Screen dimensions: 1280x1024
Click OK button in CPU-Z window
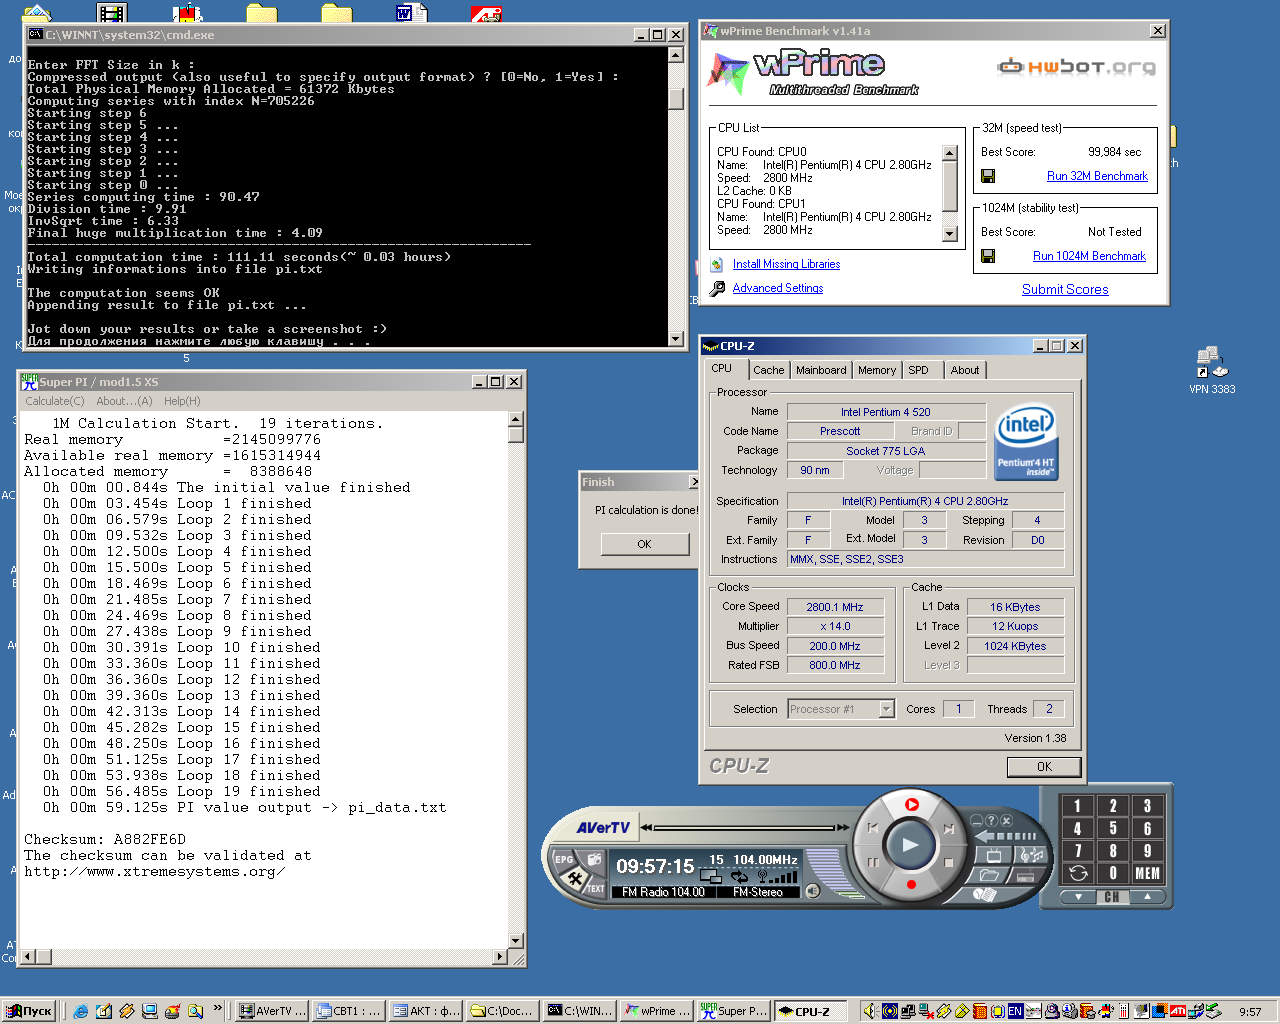click(1044, 767)
